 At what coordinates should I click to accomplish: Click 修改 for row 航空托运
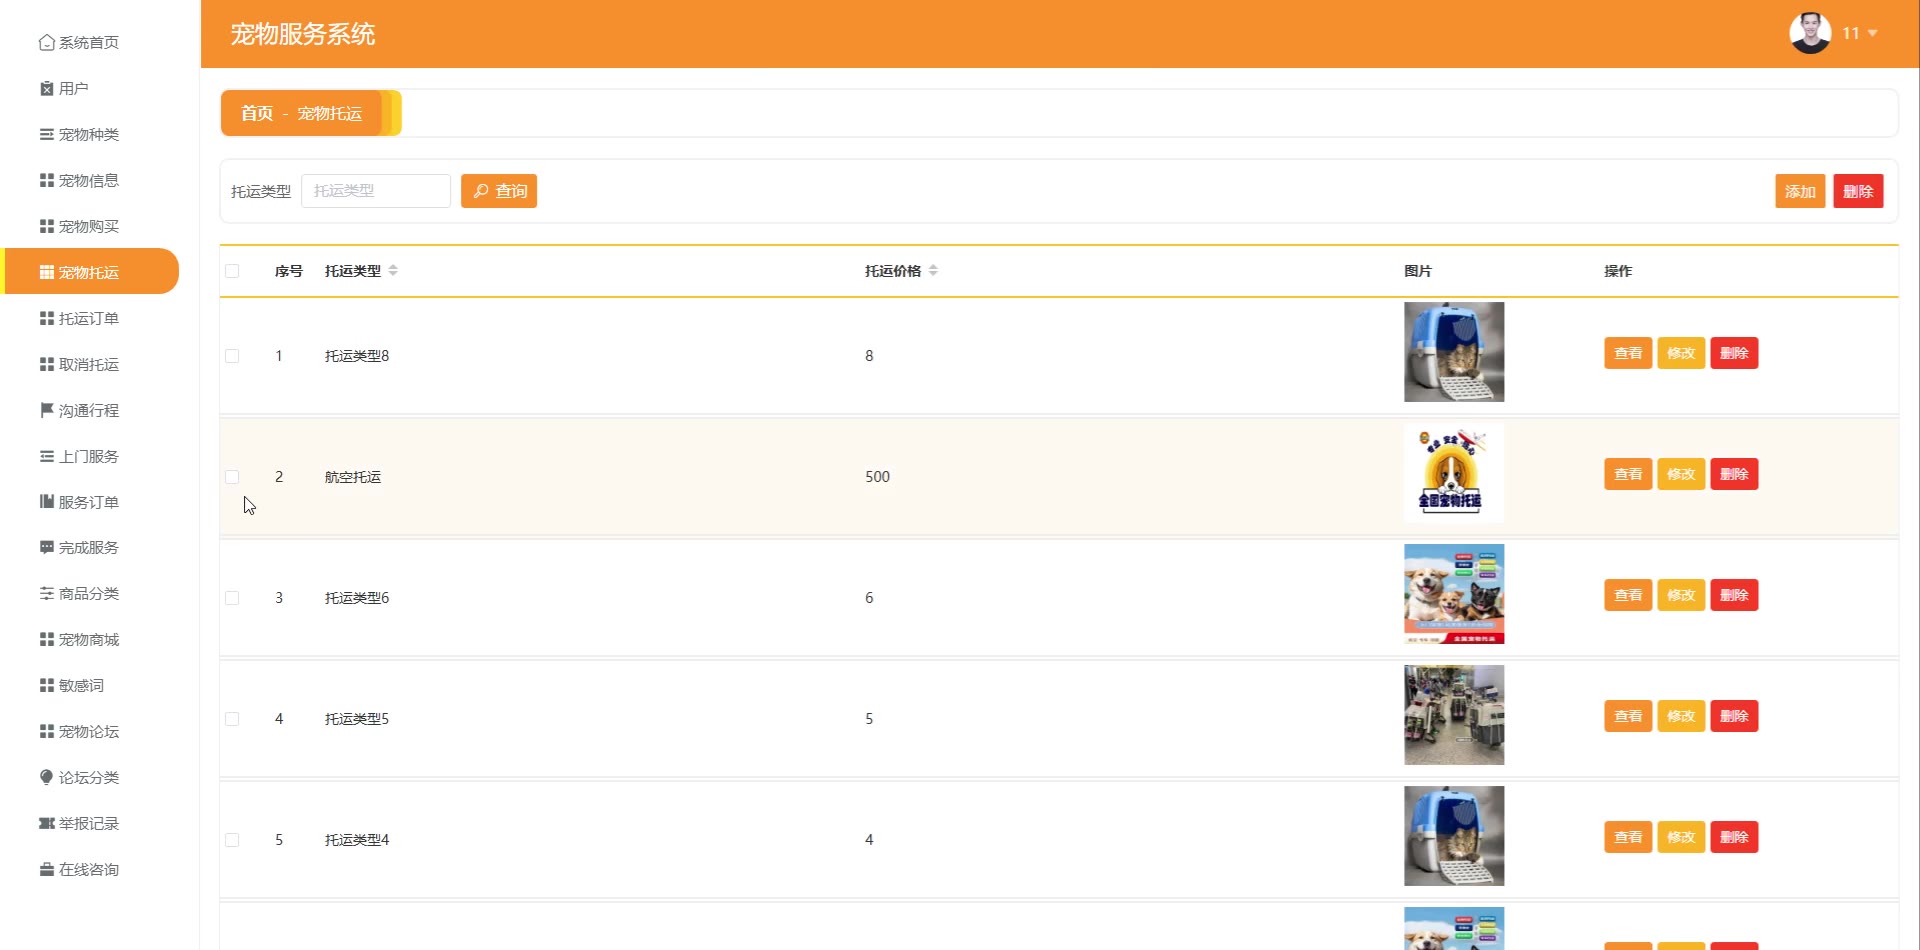tap(1681, 474)
